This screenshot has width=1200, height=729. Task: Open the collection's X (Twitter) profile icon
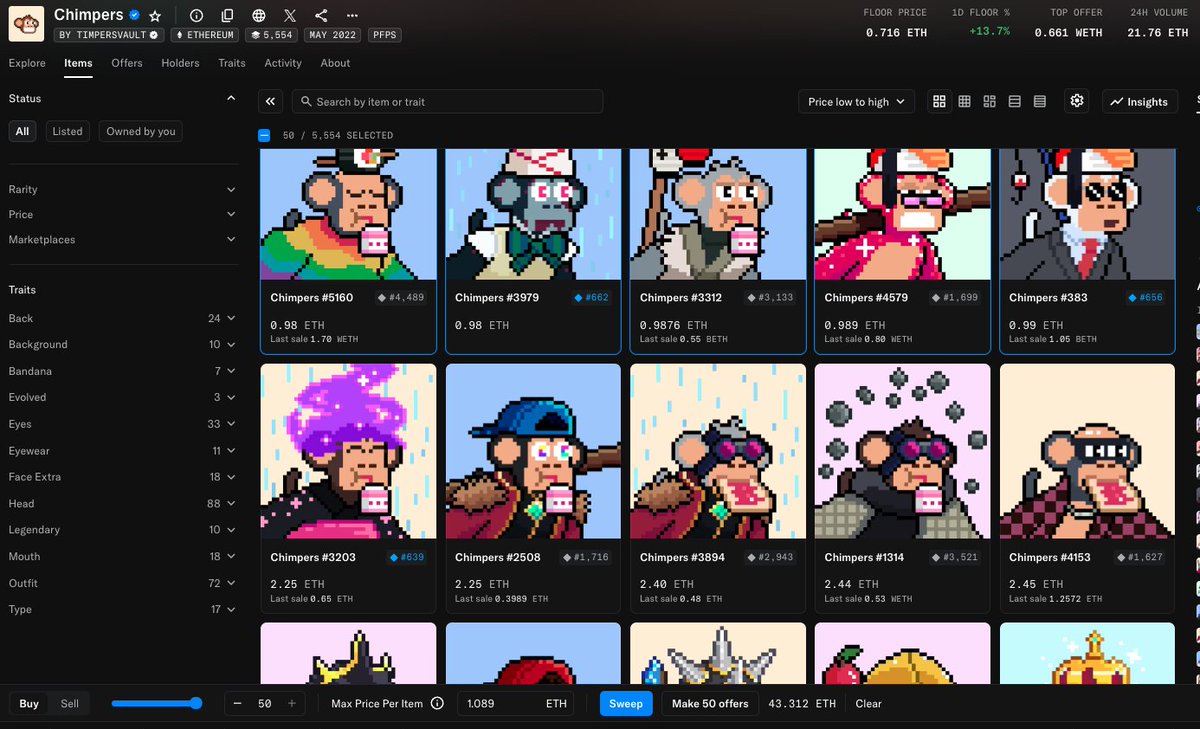(x=290, y=16)
